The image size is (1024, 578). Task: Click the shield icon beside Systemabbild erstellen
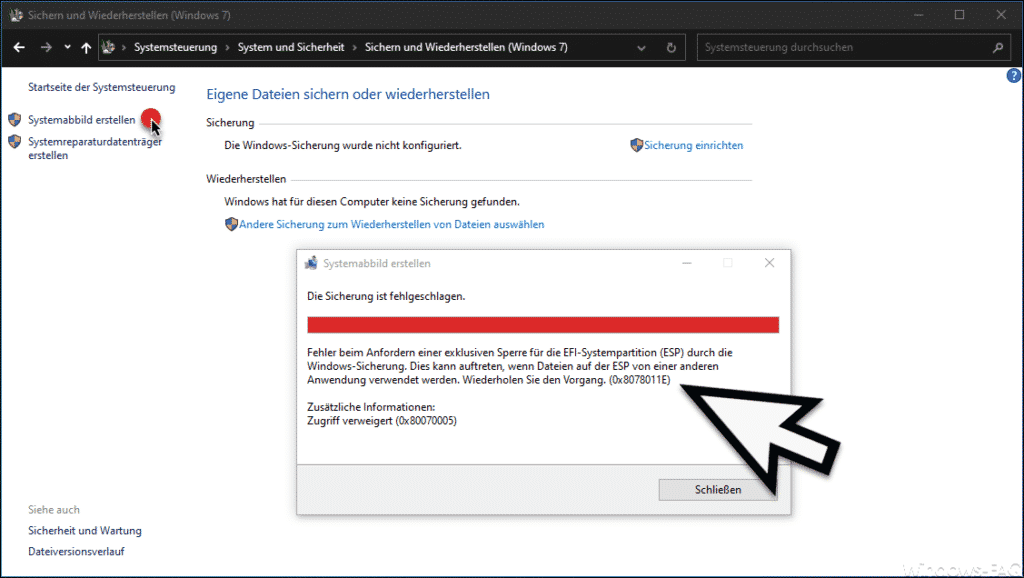[x=14, y=120]
